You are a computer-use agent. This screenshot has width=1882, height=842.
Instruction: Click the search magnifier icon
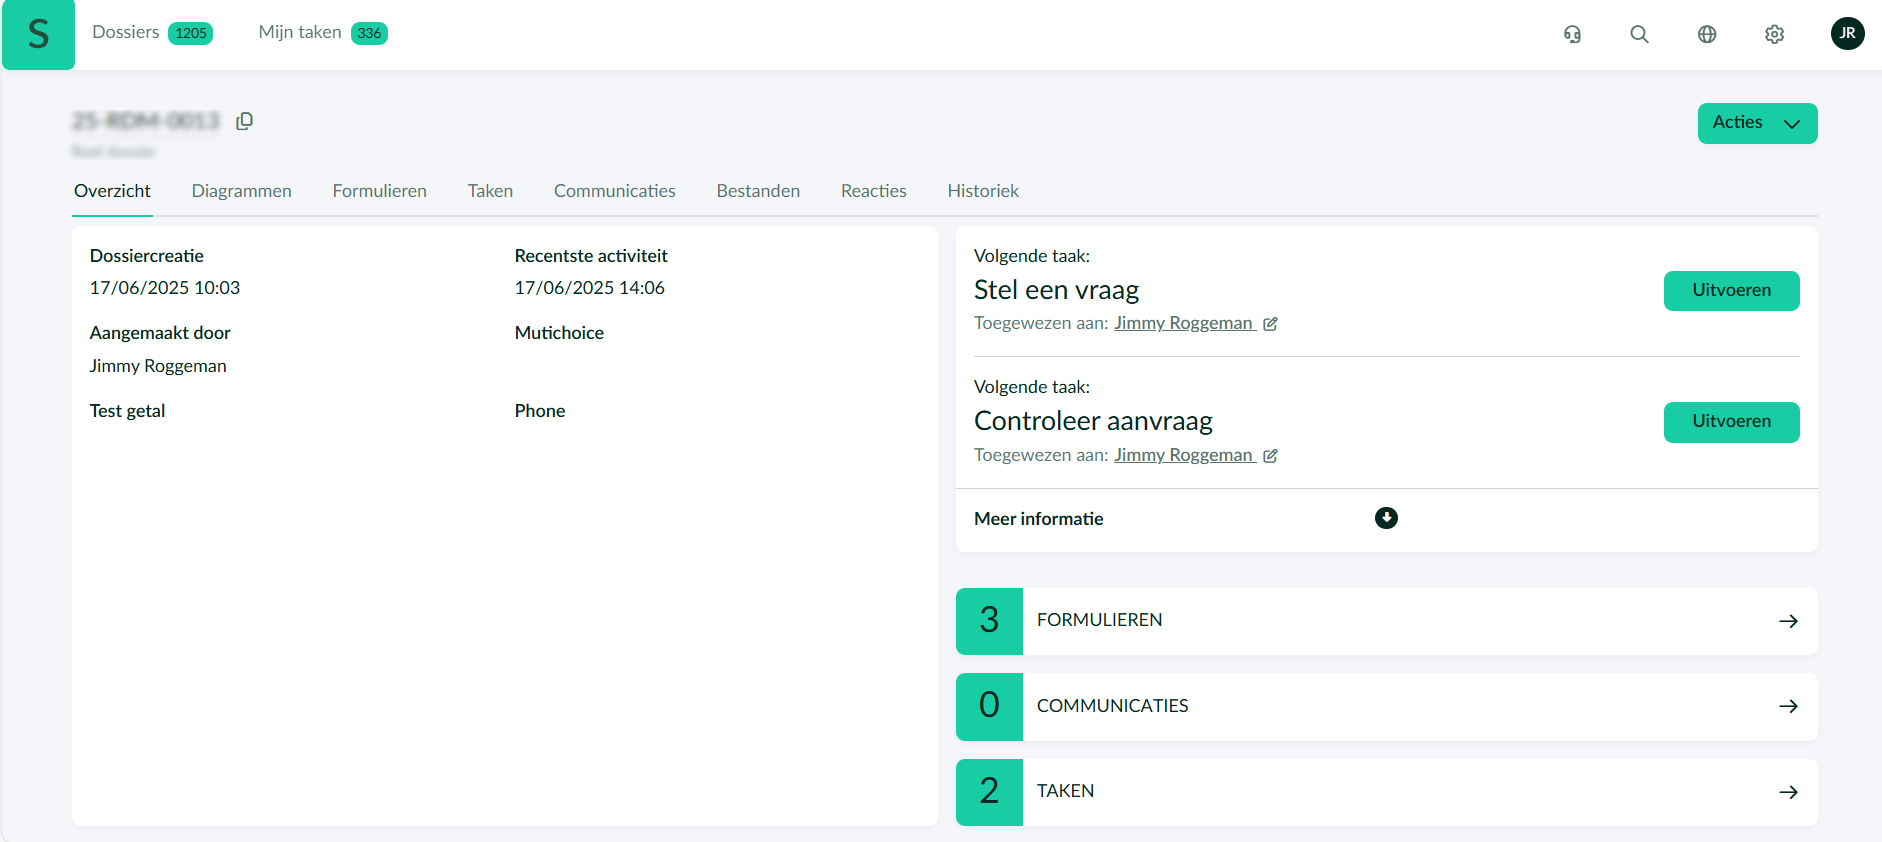tap(1639, 34)
